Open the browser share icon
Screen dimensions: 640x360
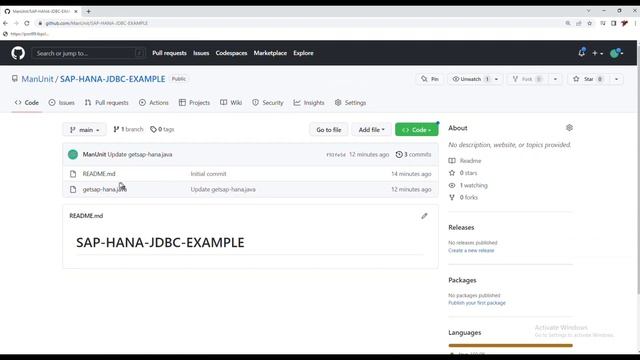[579, 23]
